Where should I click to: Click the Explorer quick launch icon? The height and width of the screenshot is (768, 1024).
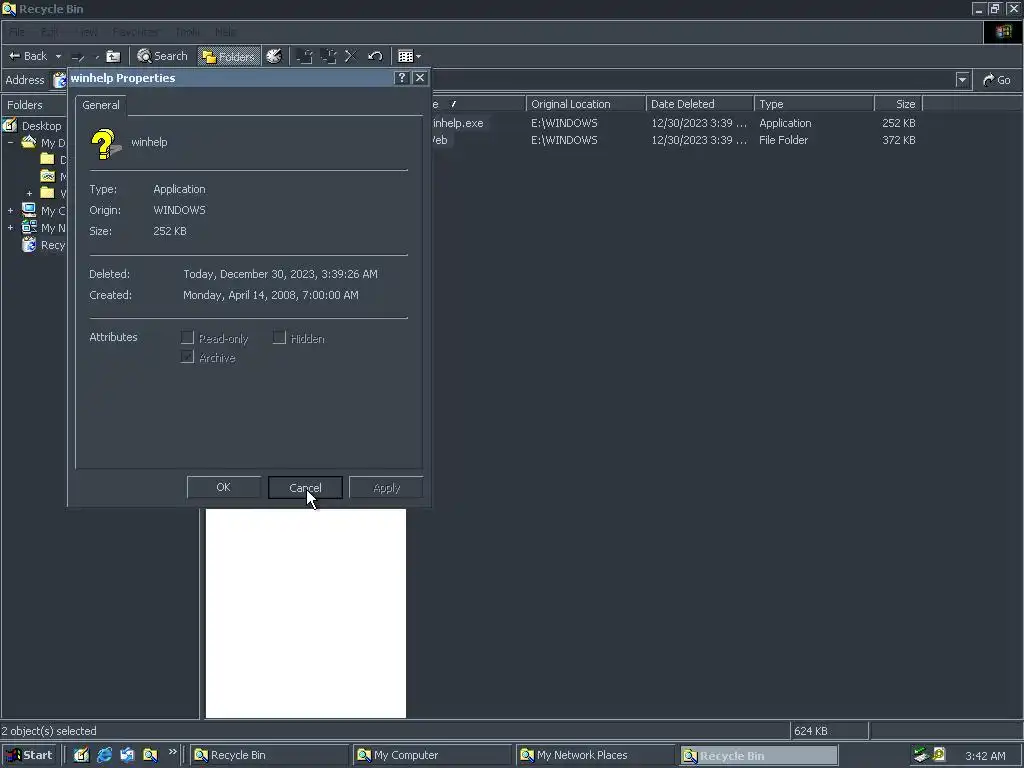click(x=150, y=755)
